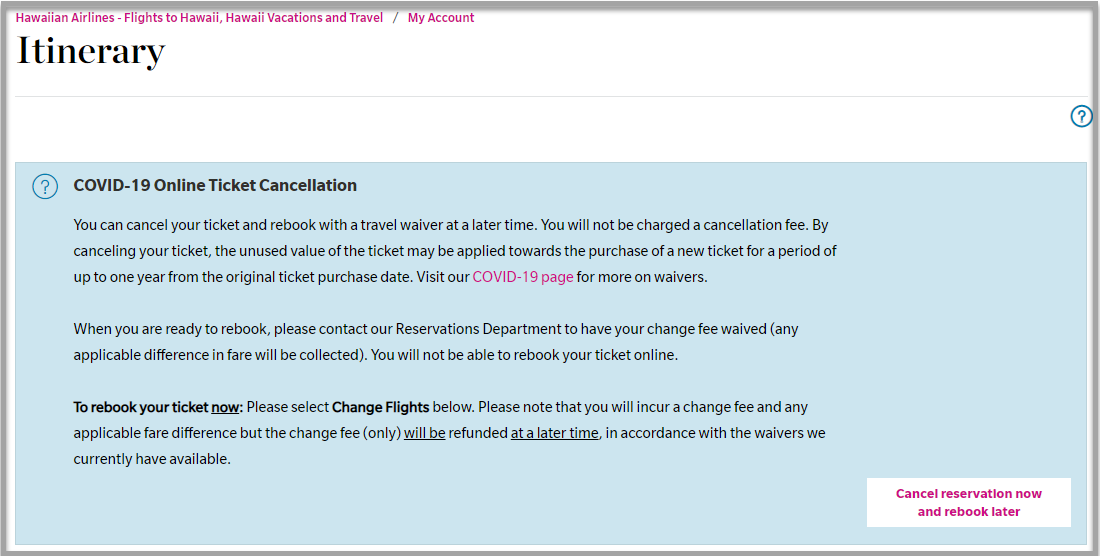Follow the COVID-19 page link

coord(523,277)
